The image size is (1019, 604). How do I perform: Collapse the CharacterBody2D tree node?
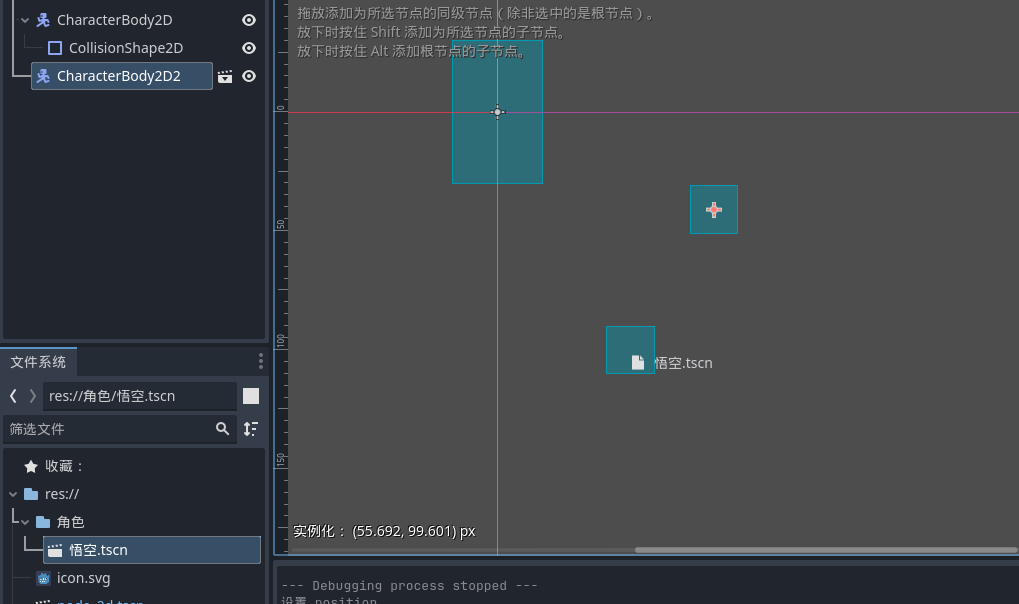25,20
